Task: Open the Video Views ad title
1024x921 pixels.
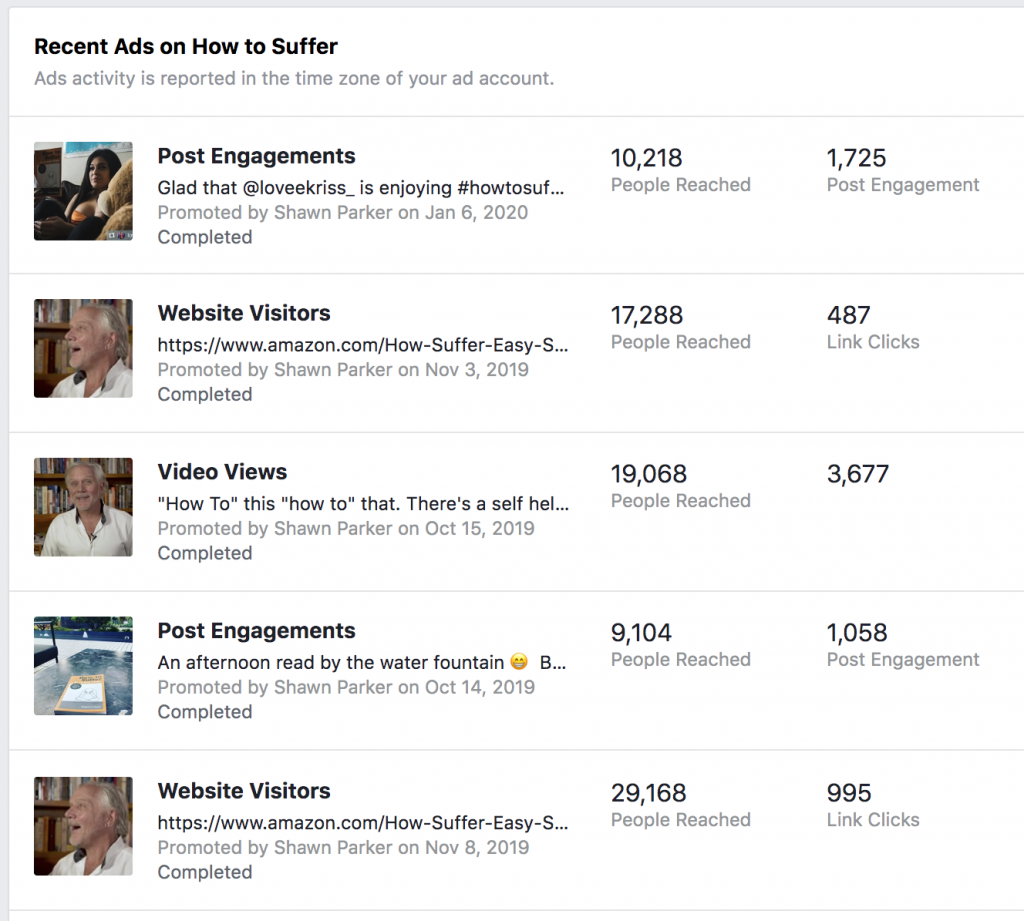Action: [x=222, y=472]
